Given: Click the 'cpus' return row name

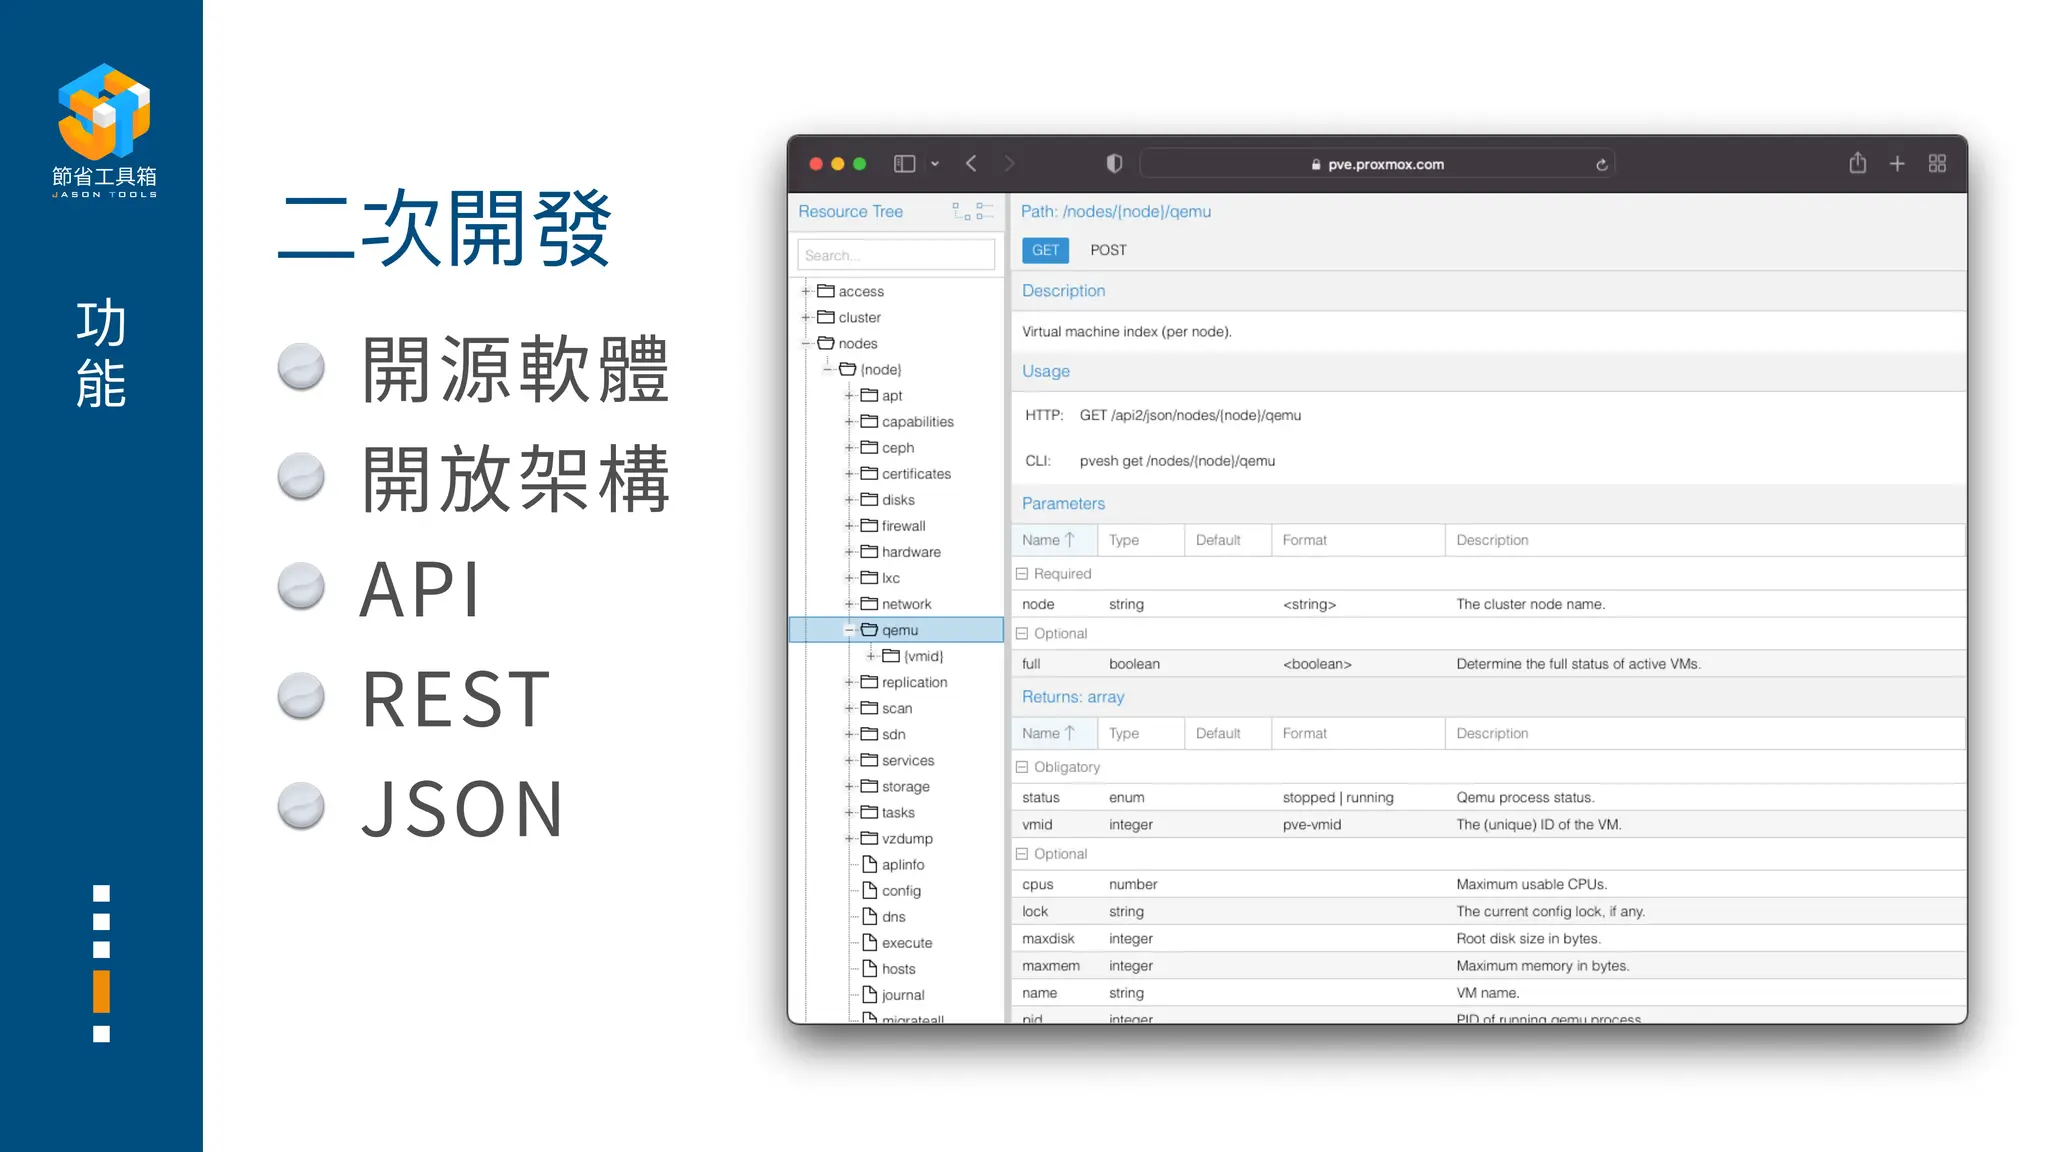Looking at the screenshot, I should coord(1038,884).
